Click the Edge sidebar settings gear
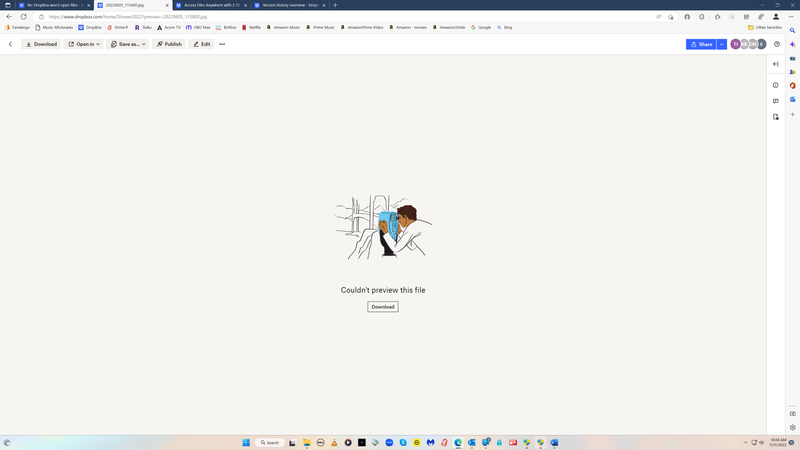The height and width of the screenshot is (450, 800). coord(792,428)
